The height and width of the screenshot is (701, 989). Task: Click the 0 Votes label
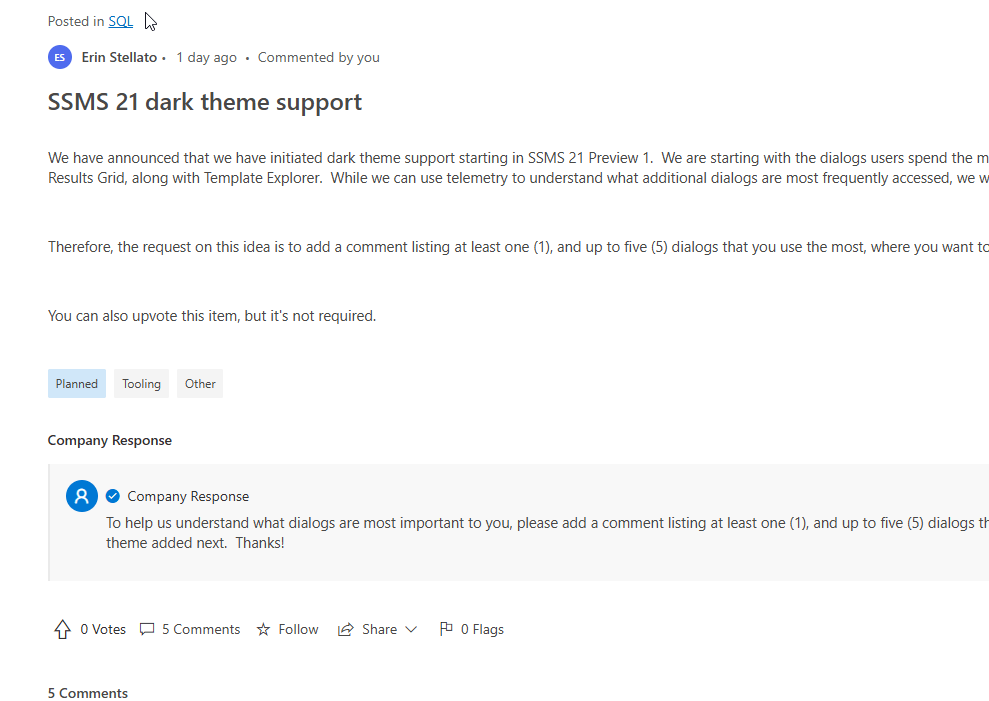(x=103, y=629)
